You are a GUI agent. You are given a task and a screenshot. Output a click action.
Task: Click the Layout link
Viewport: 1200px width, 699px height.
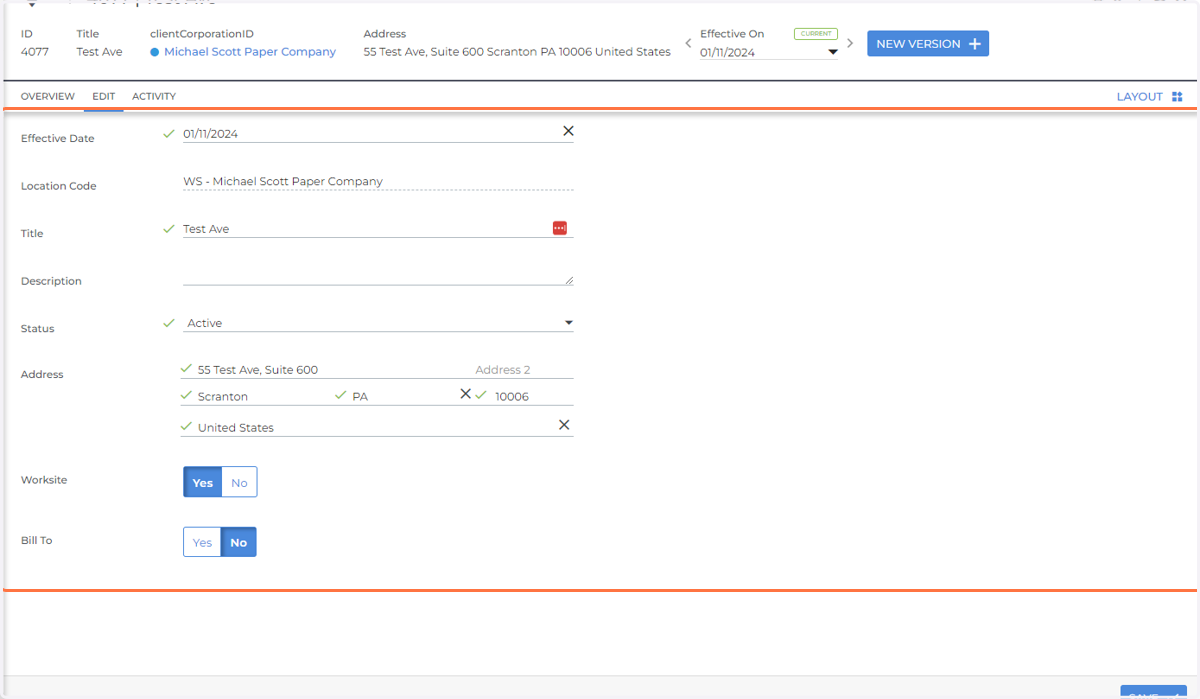pos(1140,97)
